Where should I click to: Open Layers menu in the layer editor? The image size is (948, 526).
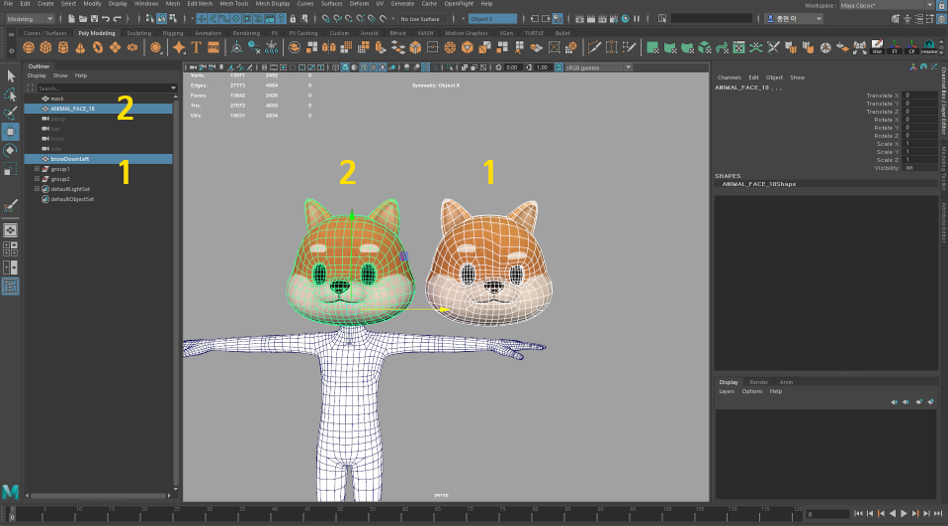point(727,391)
